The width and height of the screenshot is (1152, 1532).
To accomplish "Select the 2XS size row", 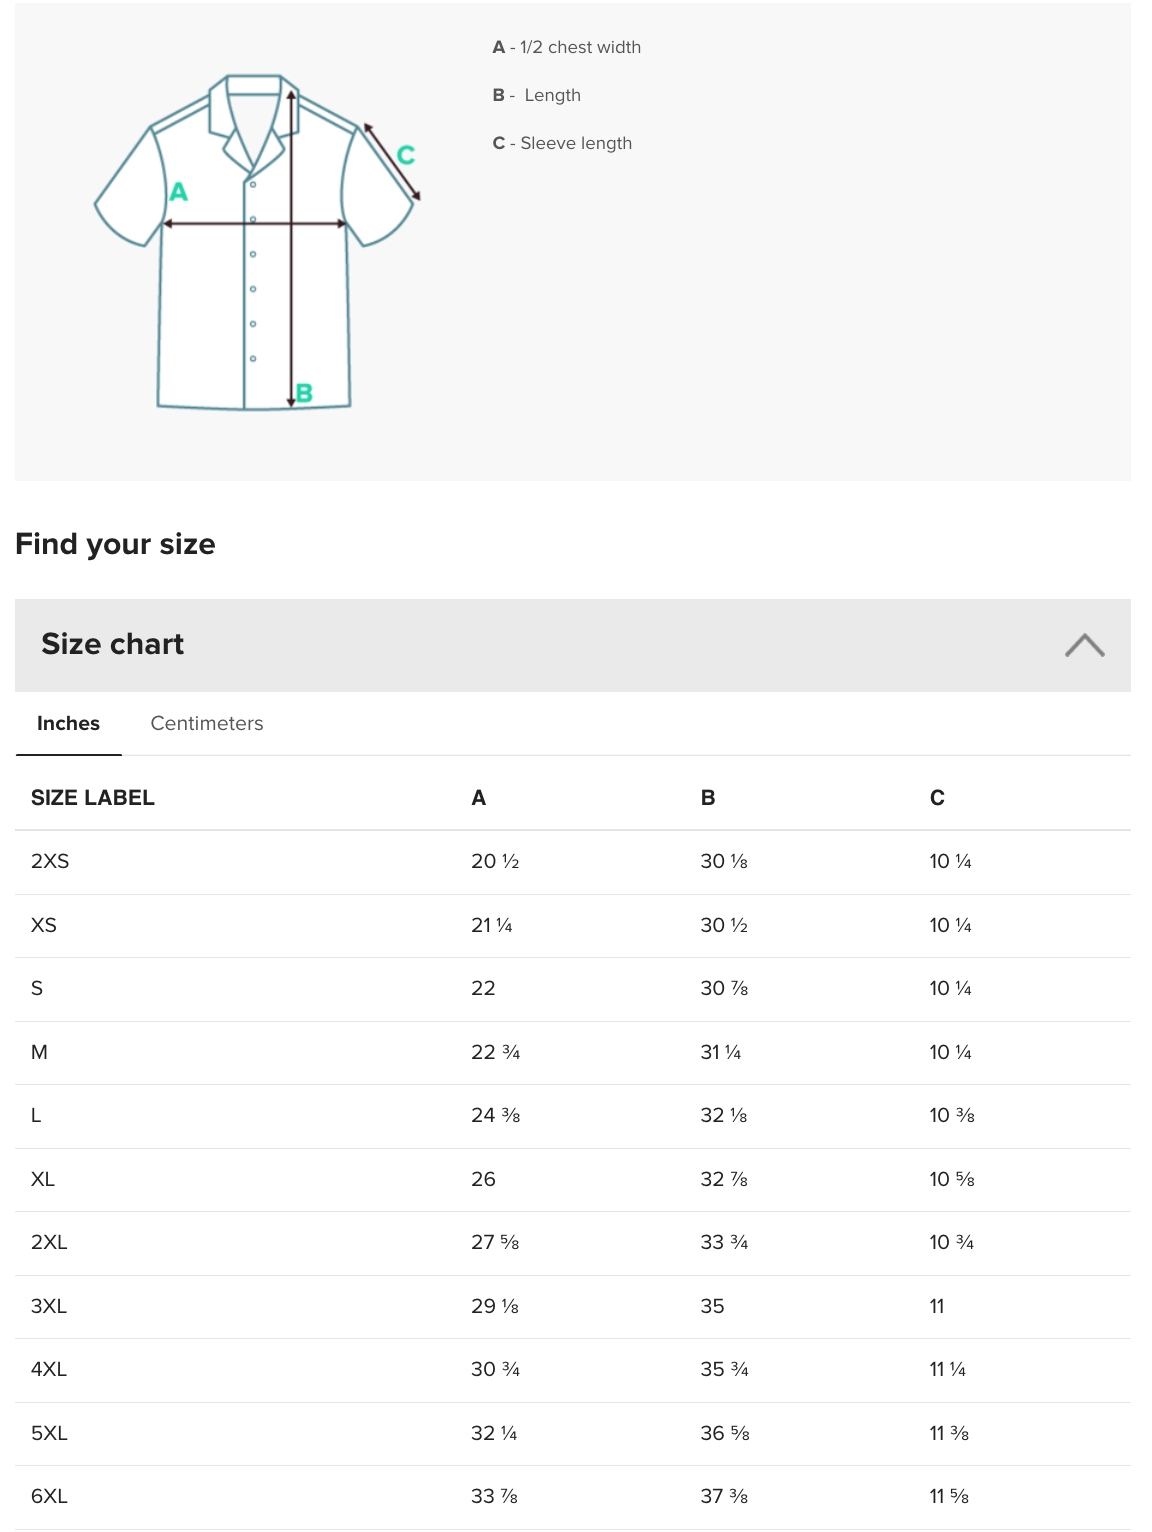I will (x=573, y=862).
